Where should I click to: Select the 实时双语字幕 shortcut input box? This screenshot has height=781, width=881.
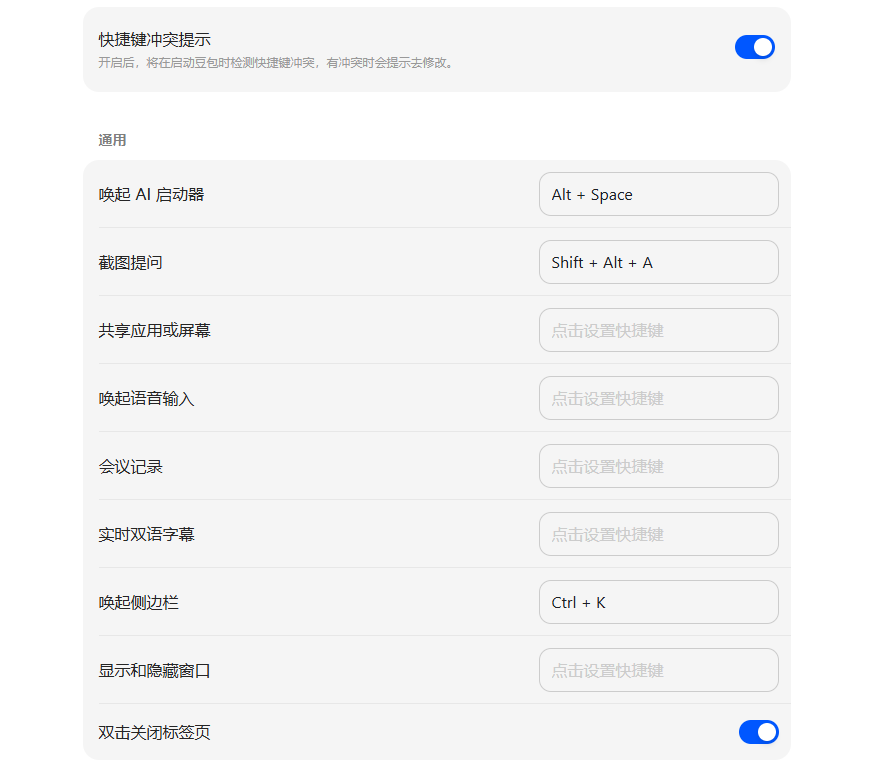[x=658, y=534]
